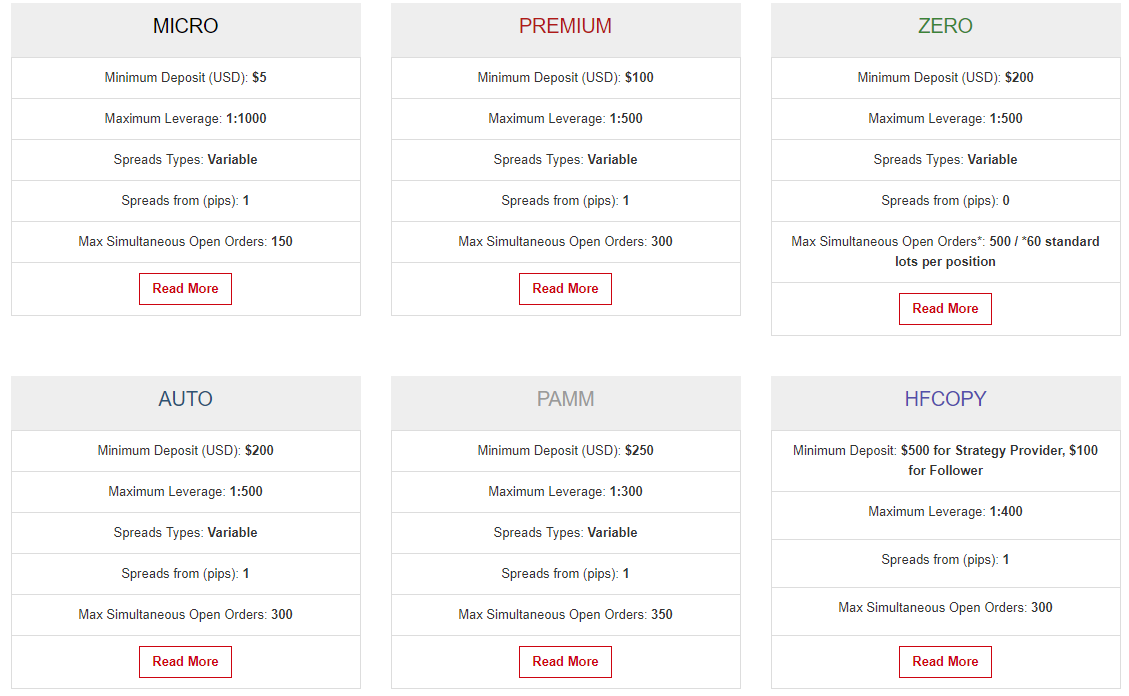Open Read More for AUTO account
The image size is (1129, 696).
(185, 661)
